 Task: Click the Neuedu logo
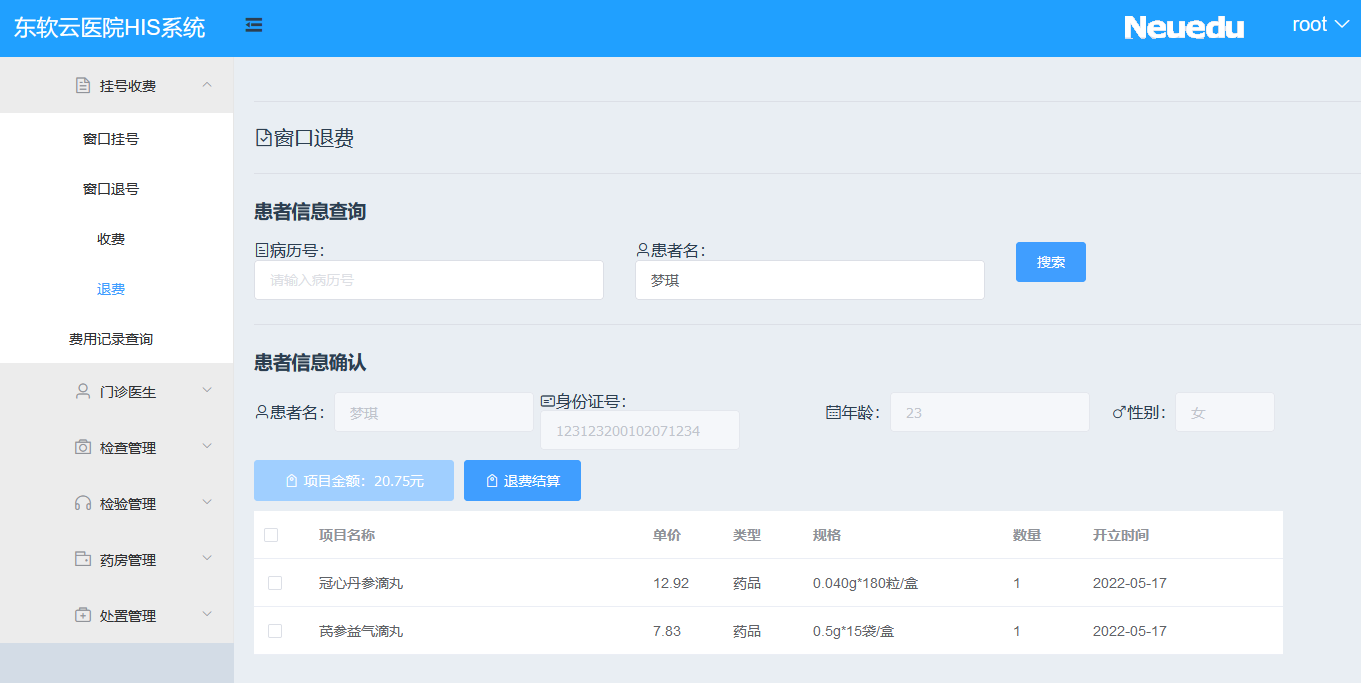point(1184,27)
